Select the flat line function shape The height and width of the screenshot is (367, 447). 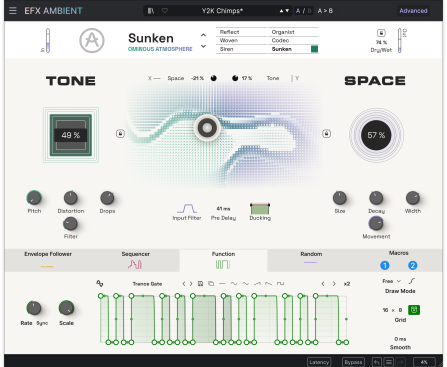click(222, 284)
